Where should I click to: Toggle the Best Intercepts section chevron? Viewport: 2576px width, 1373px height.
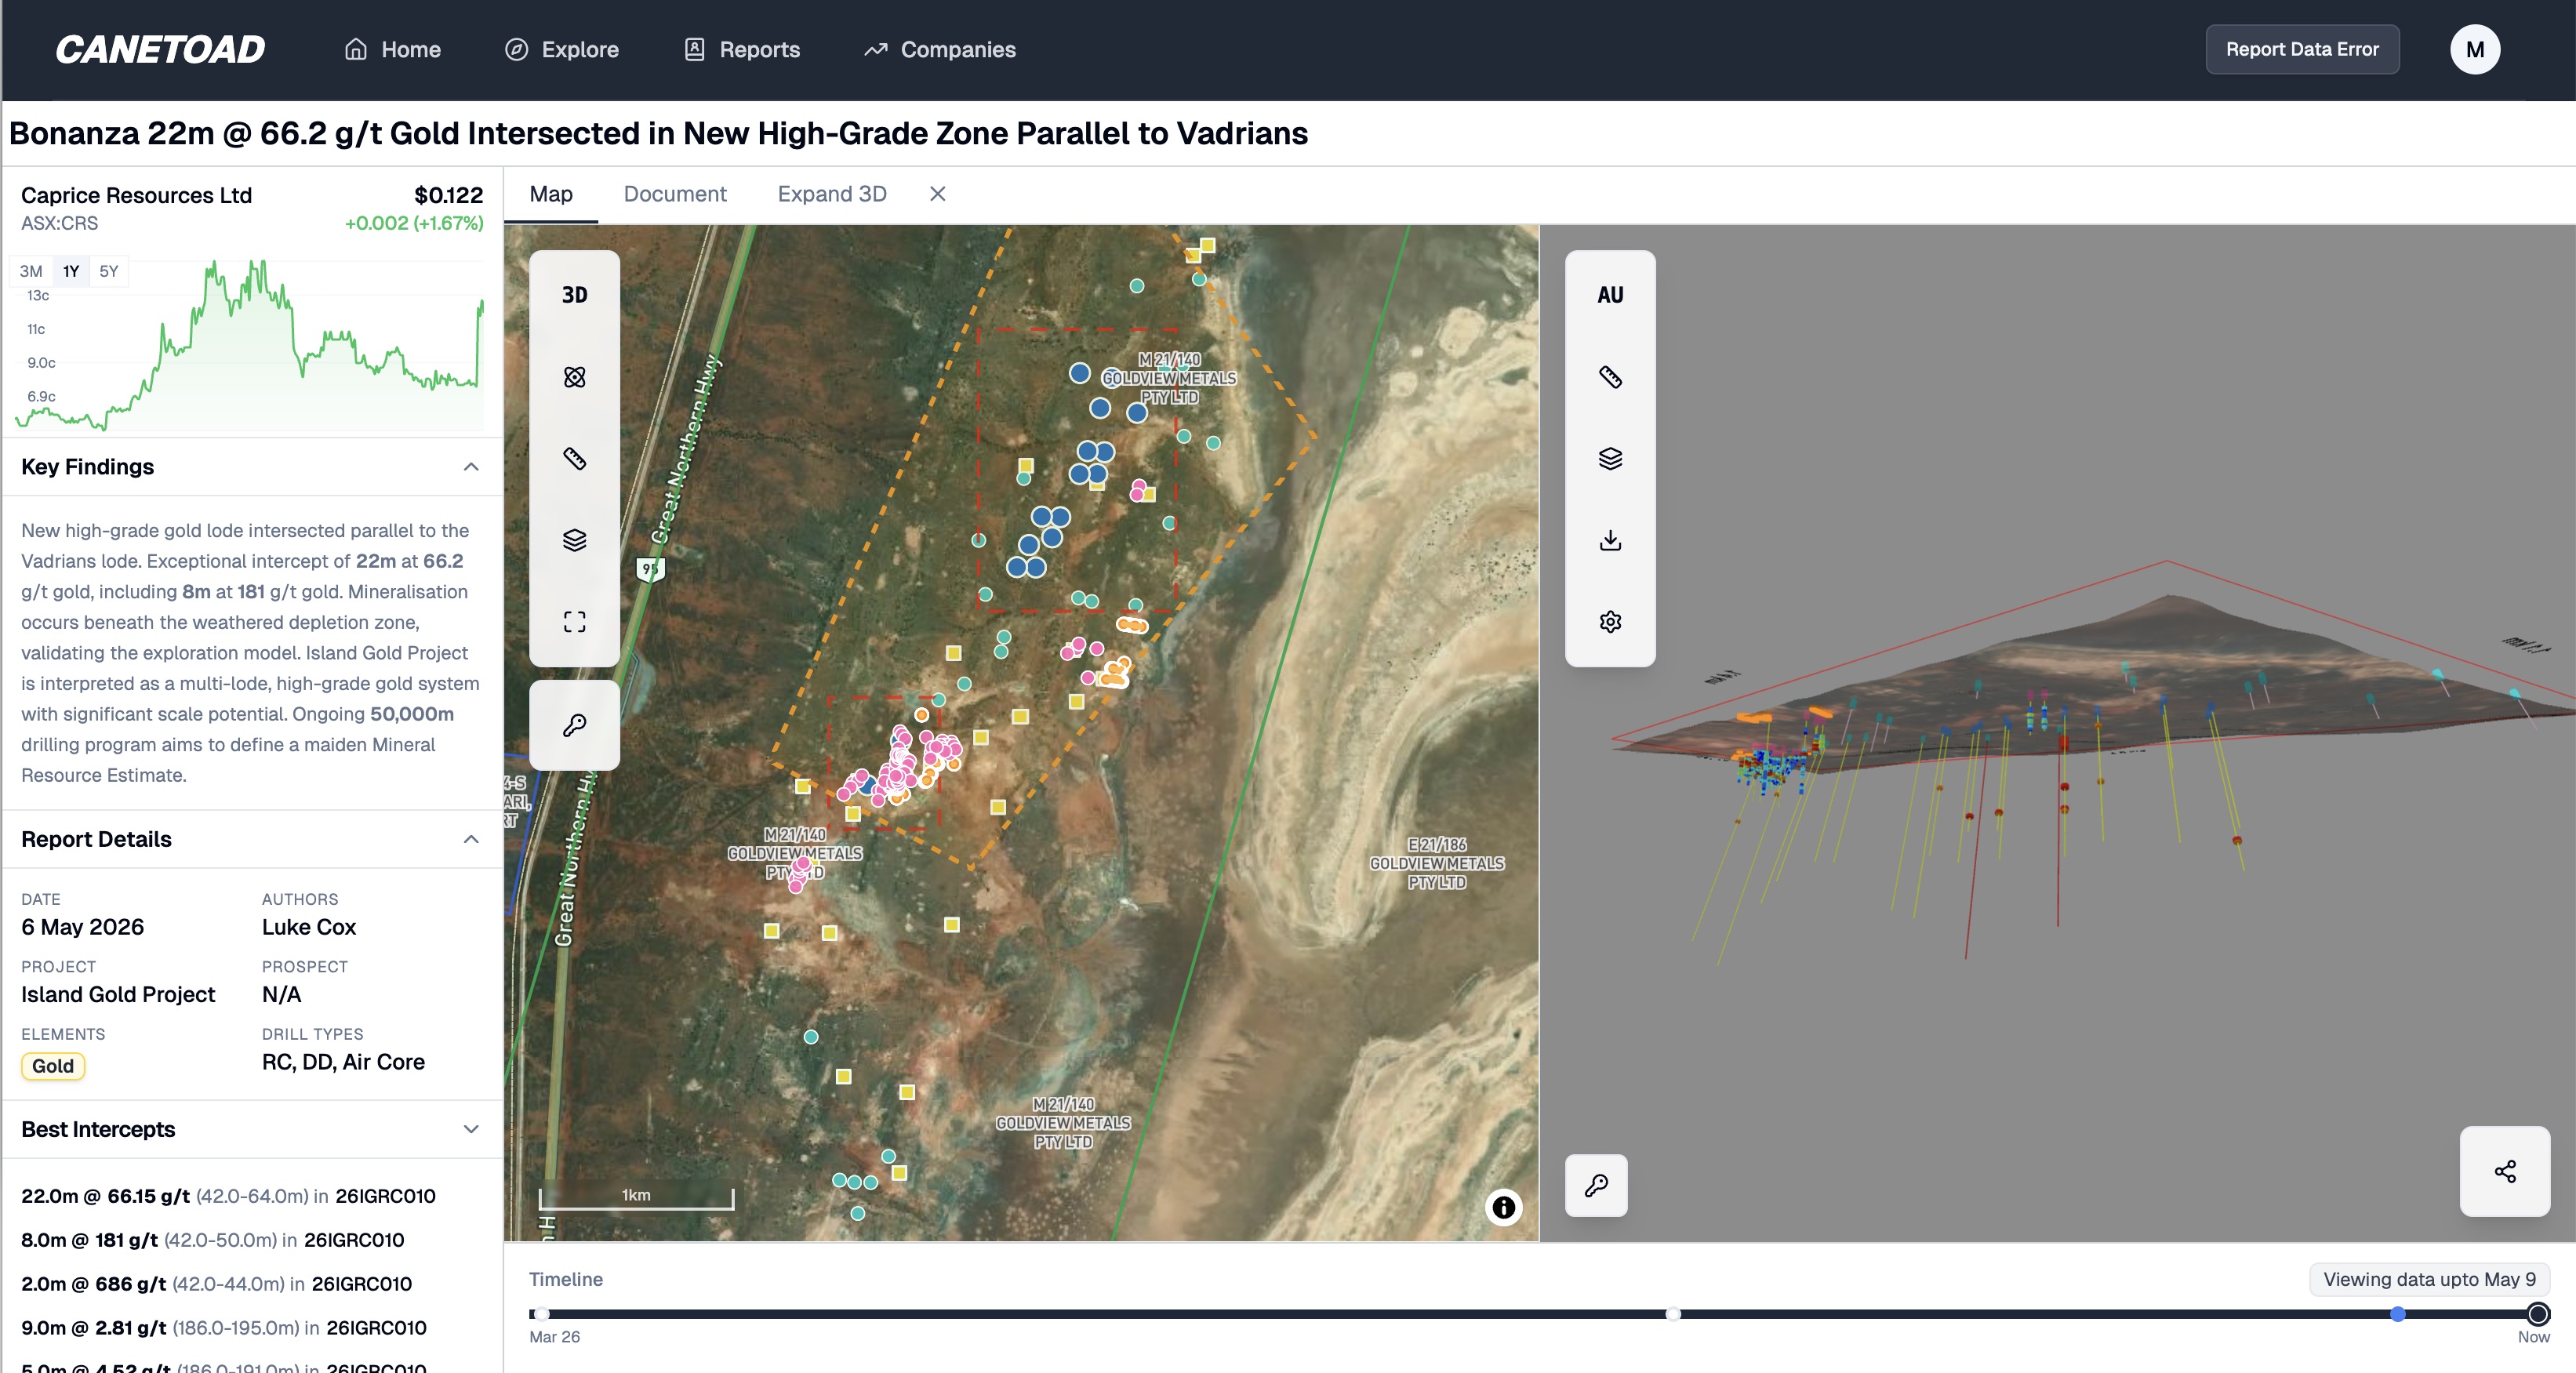(471, 1129)
